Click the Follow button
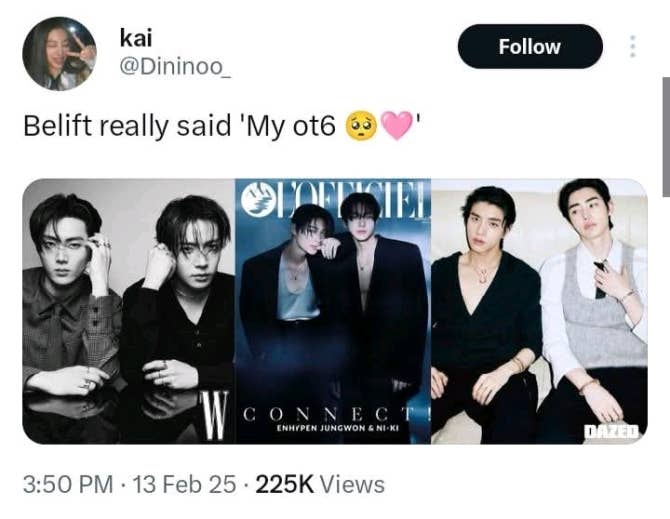 coord(530,47)
